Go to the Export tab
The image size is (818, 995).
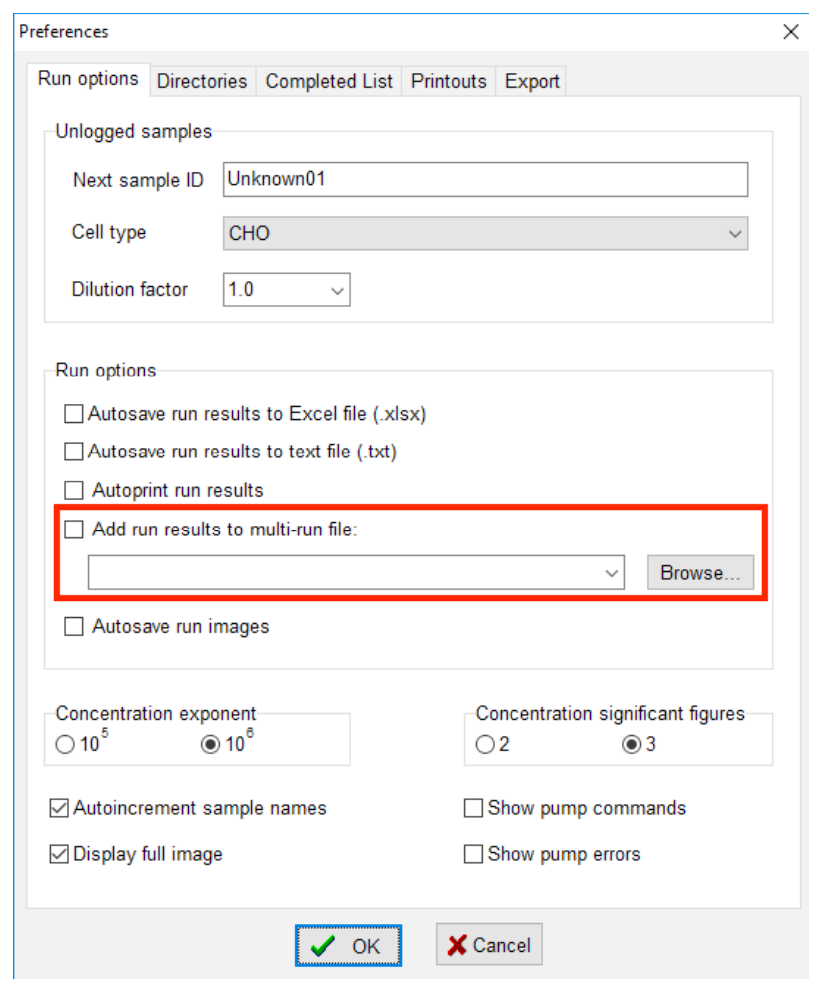pos(532,82)
